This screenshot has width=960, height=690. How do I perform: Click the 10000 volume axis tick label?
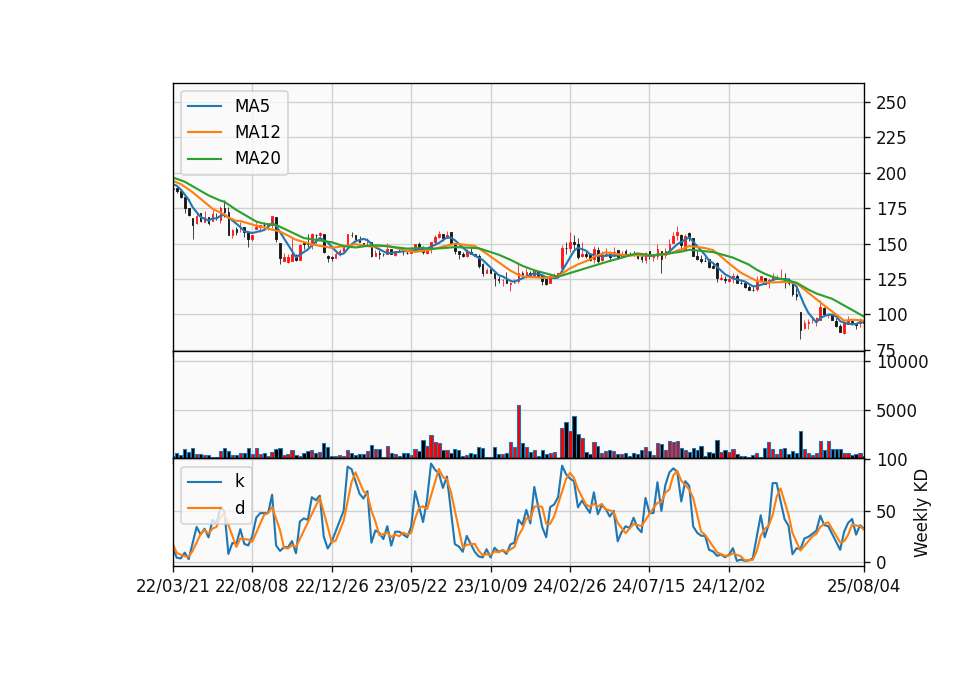pyautogui.click(x=902, y=362)
